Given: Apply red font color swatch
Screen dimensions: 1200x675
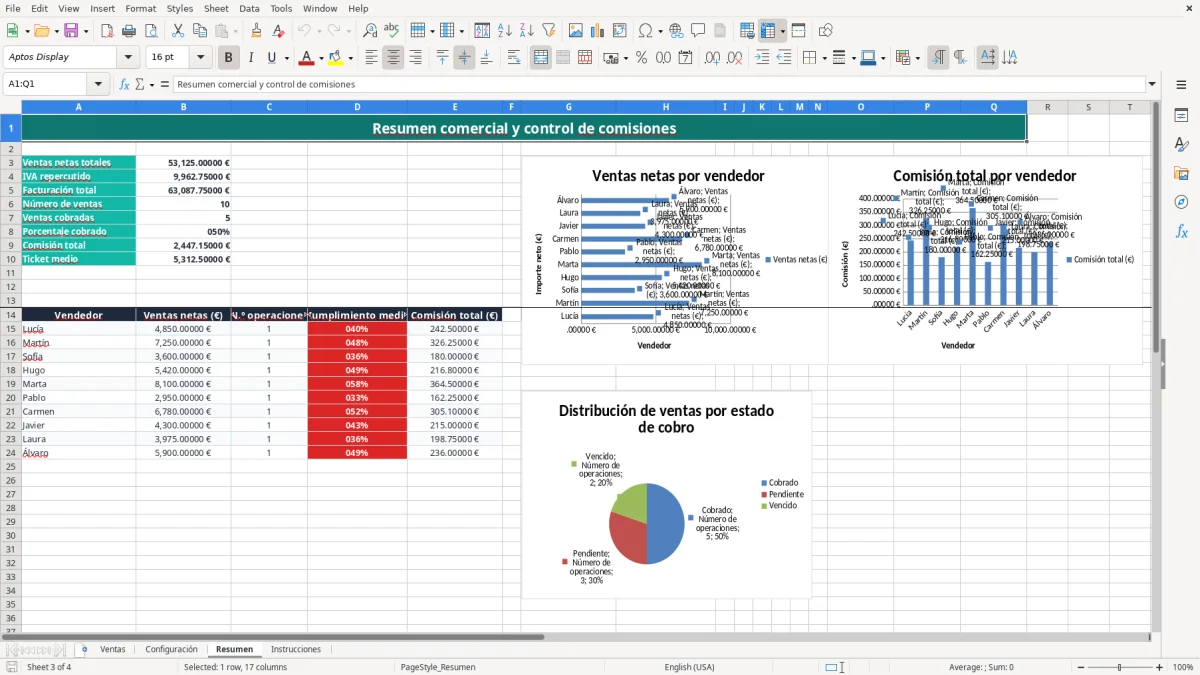Looking at the screenshot, I should (306, 58).
